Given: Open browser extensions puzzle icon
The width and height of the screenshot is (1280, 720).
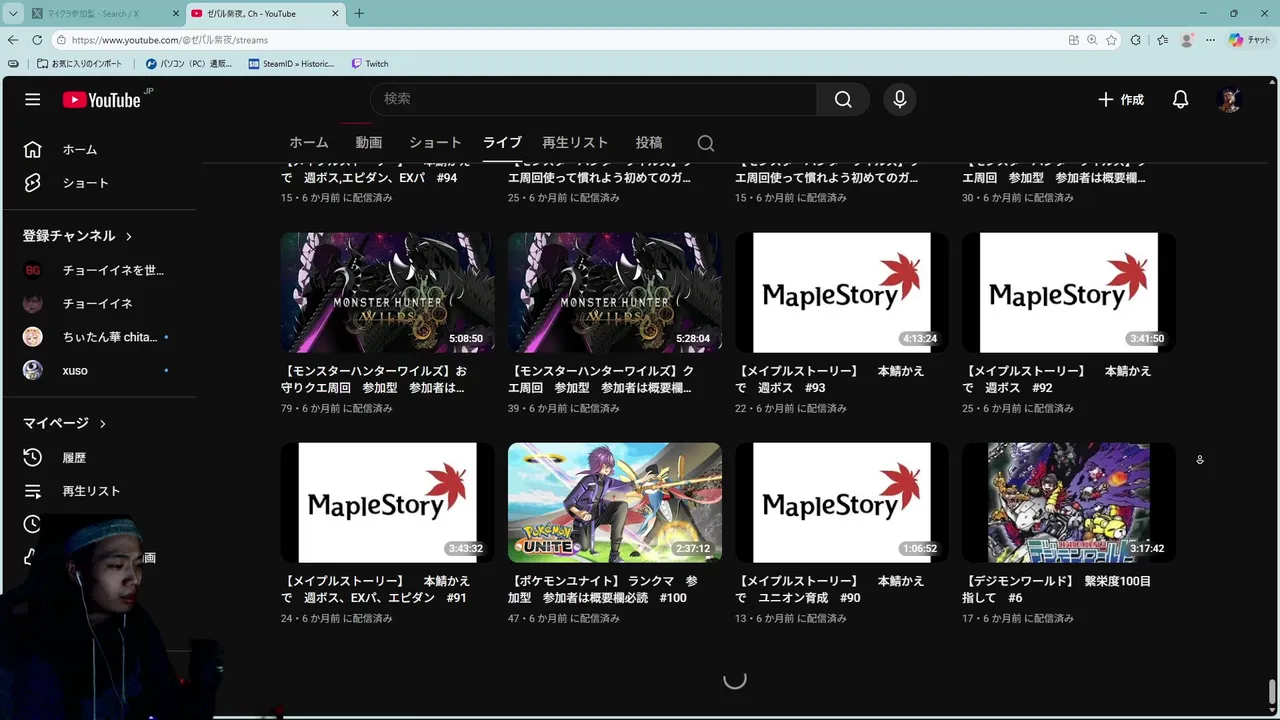Looking at the screenshot, I should 1136,40.
